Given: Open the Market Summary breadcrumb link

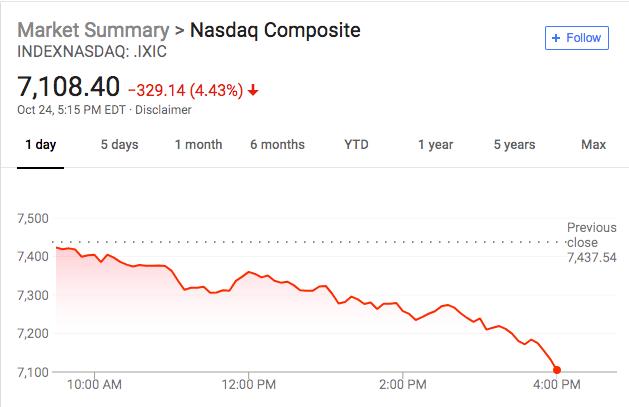Looking at the screenshot, I should (93, 29).
